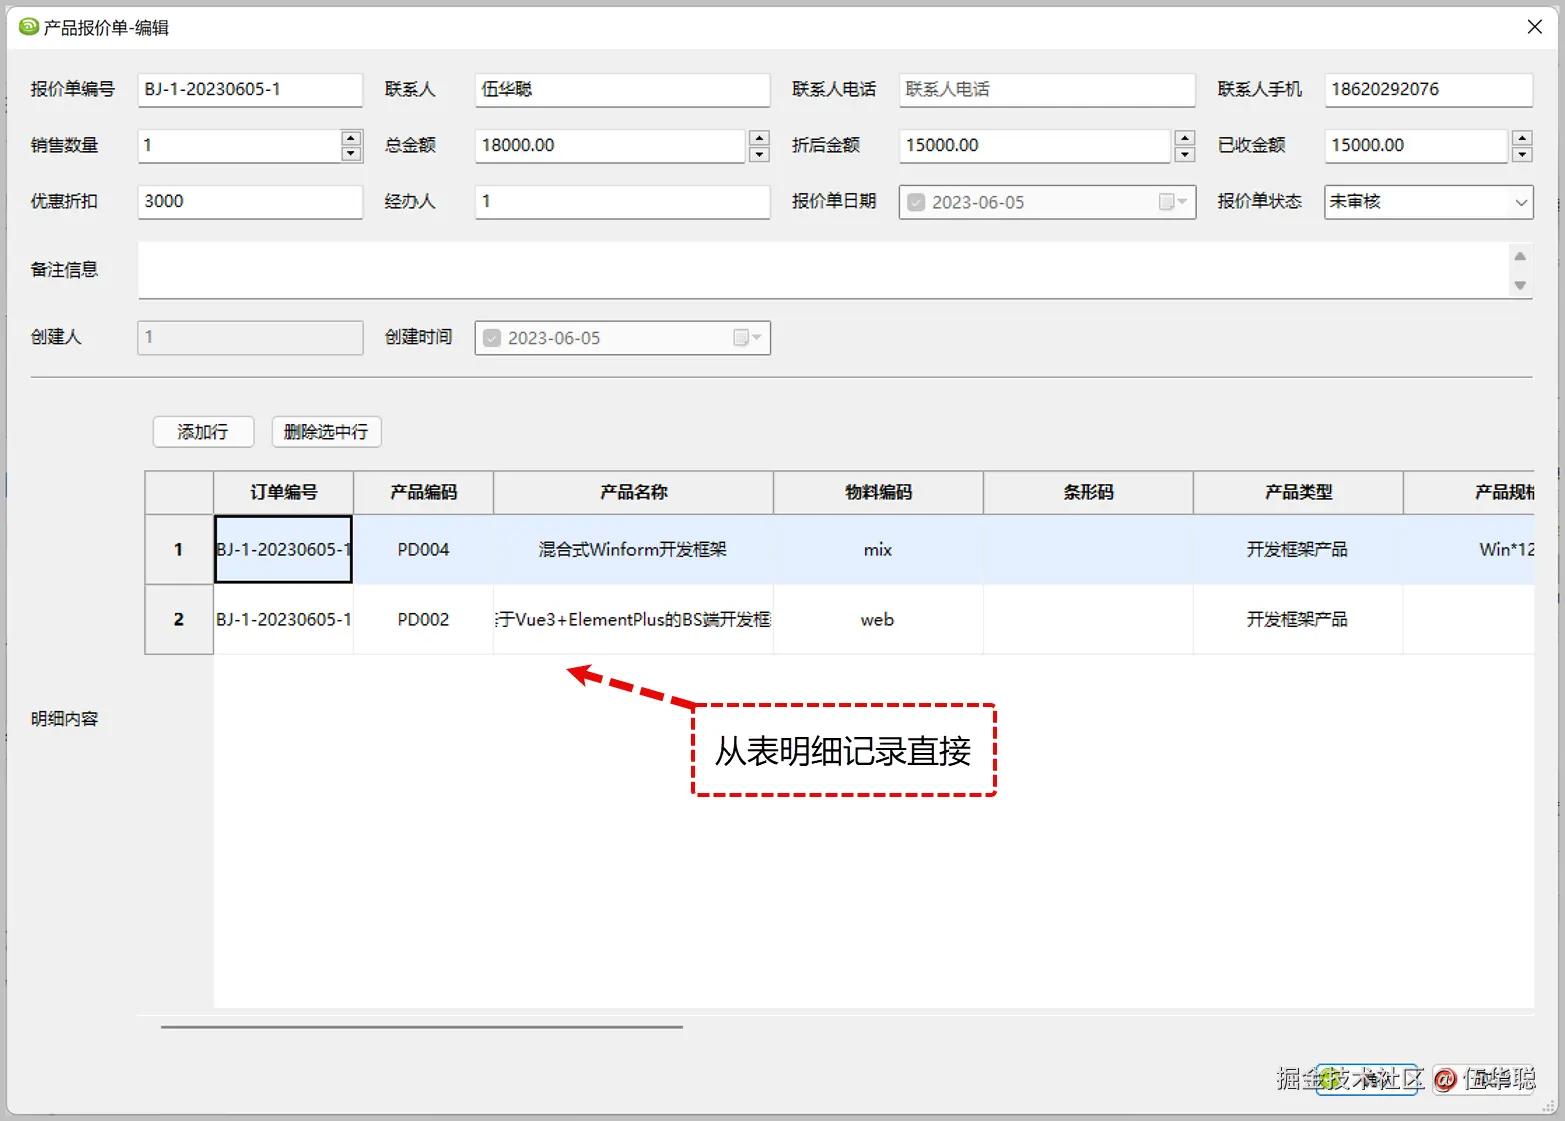Click the empty 条形码 cell in row 1
Image resolution: width=1565 pixels, height=1121 pixels.
click(1088, 549)
